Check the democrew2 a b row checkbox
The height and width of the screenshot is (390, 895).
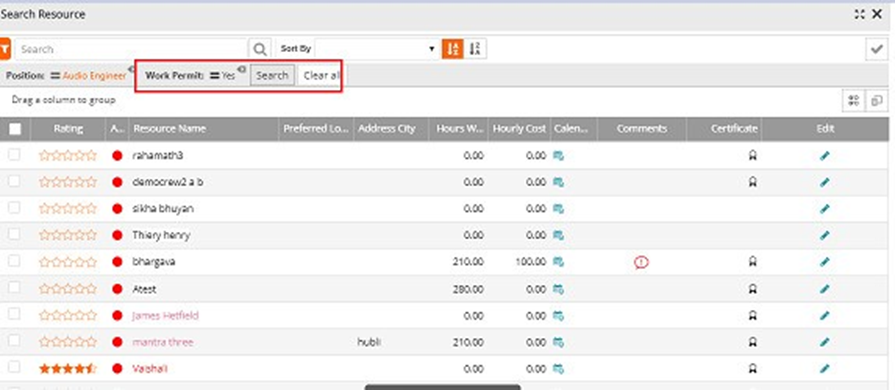click(x=14, y=181)
